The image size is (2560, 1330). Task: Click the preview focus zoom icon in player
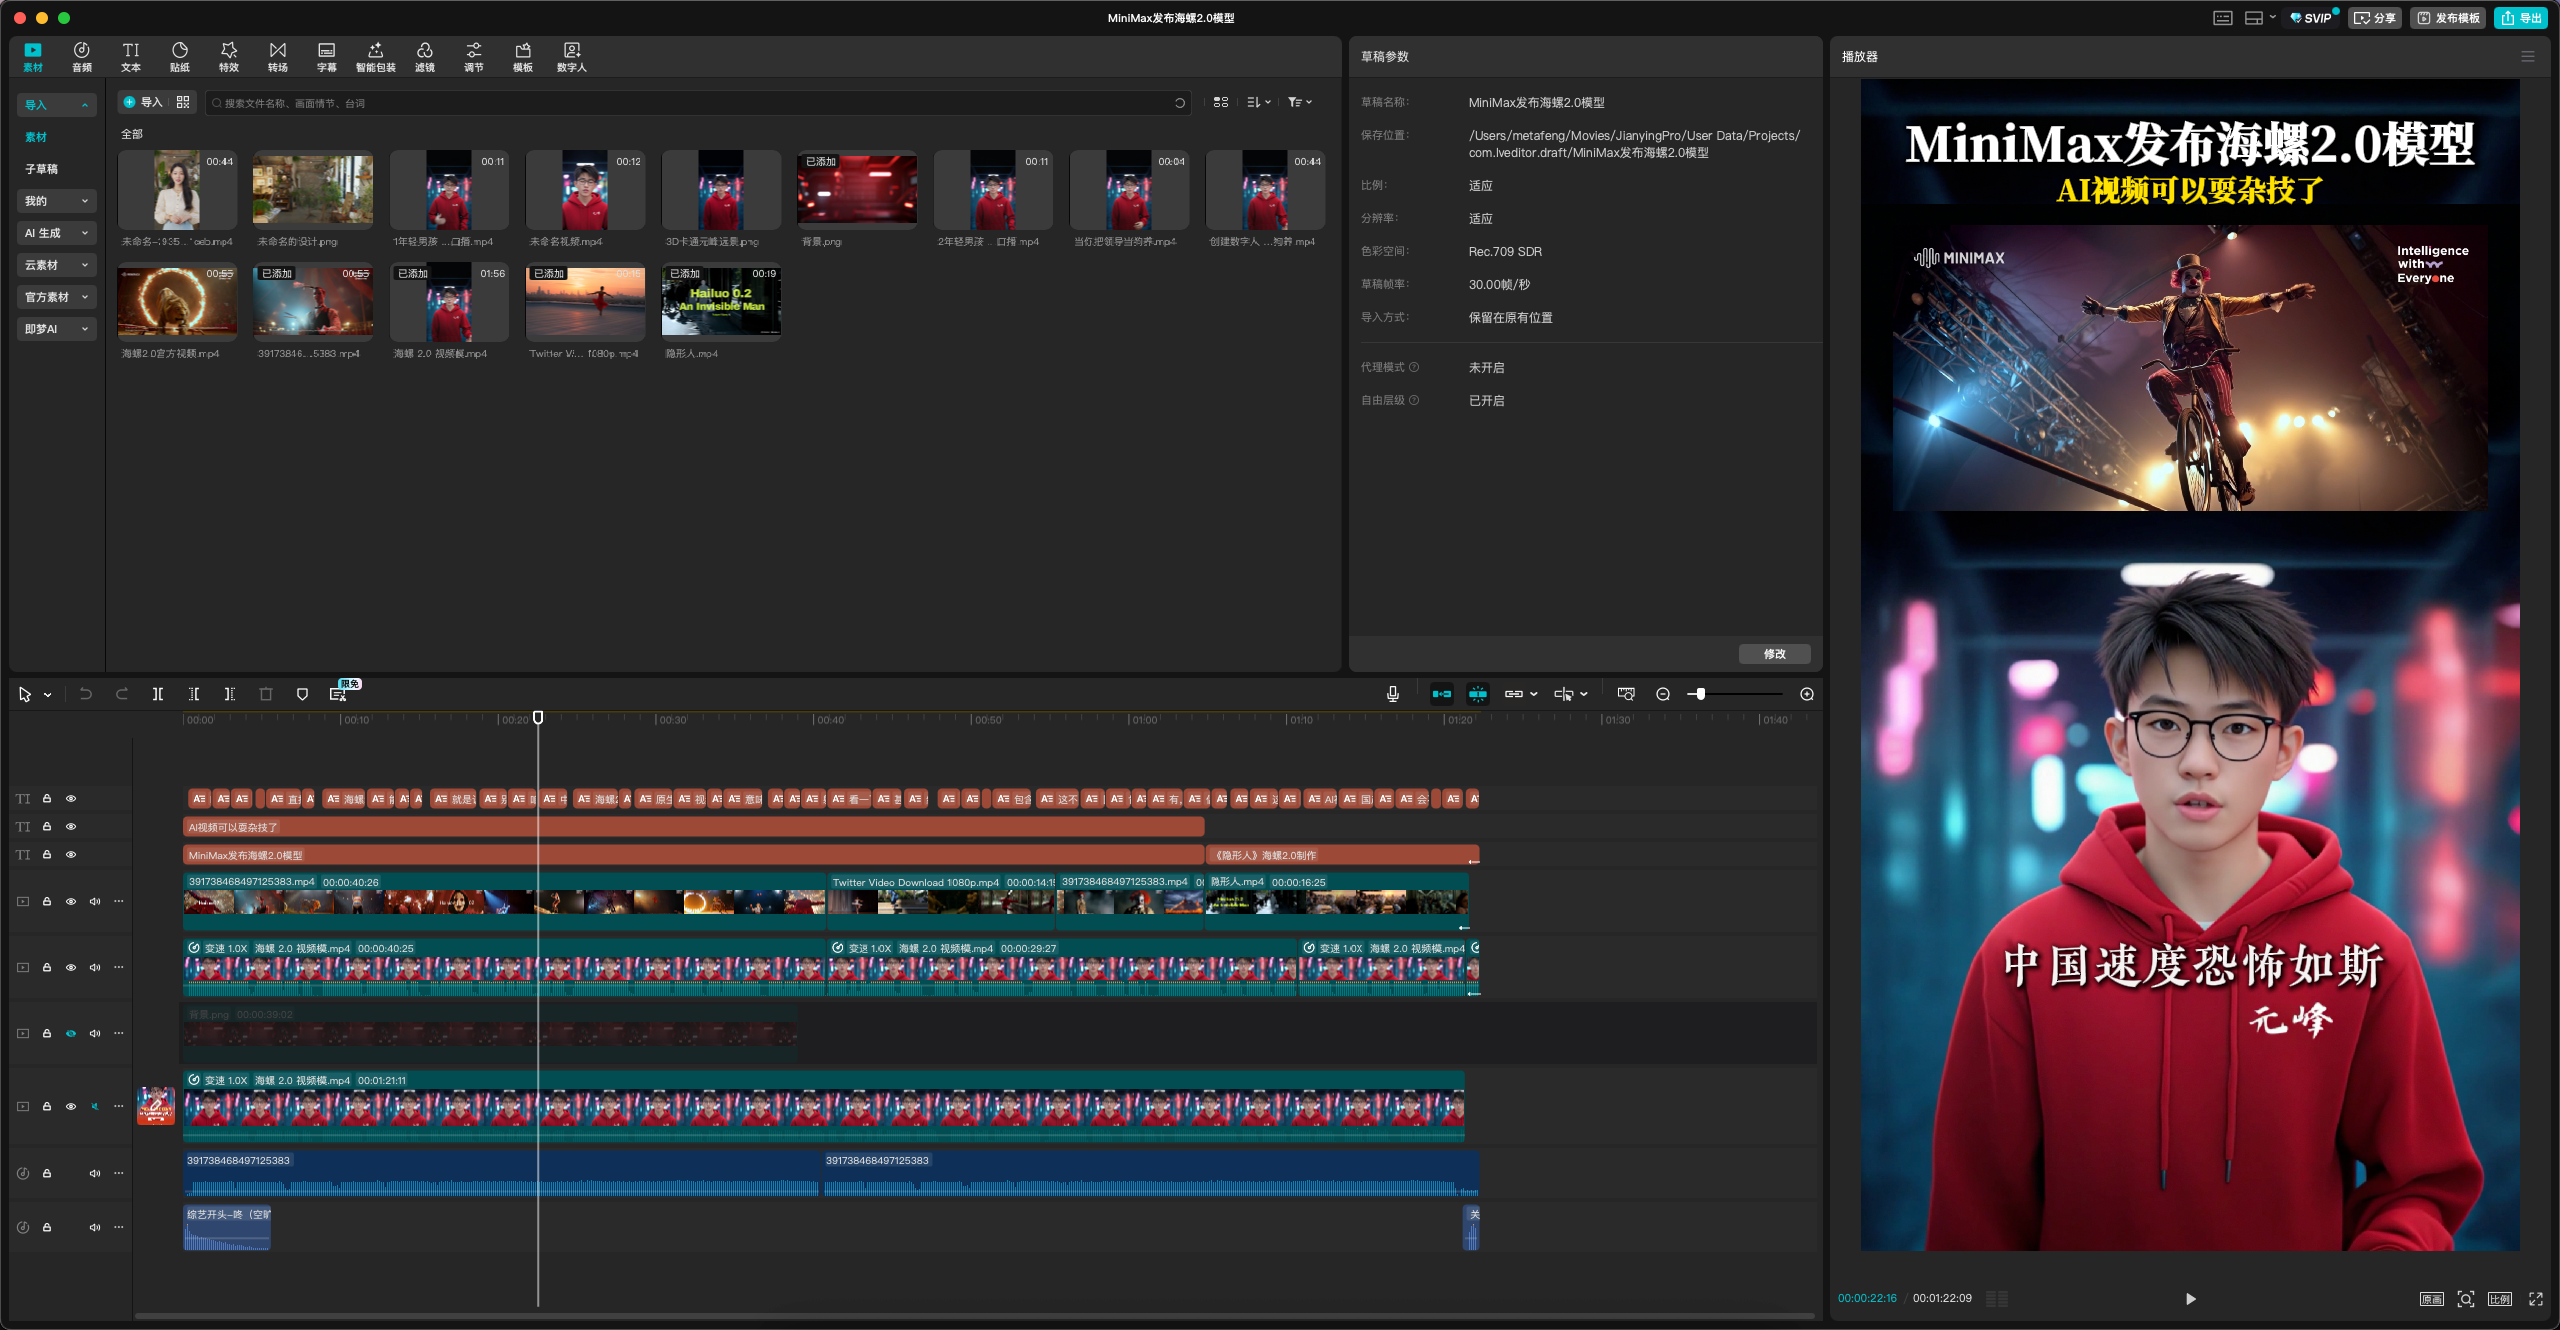(x=2466, y=1299)
